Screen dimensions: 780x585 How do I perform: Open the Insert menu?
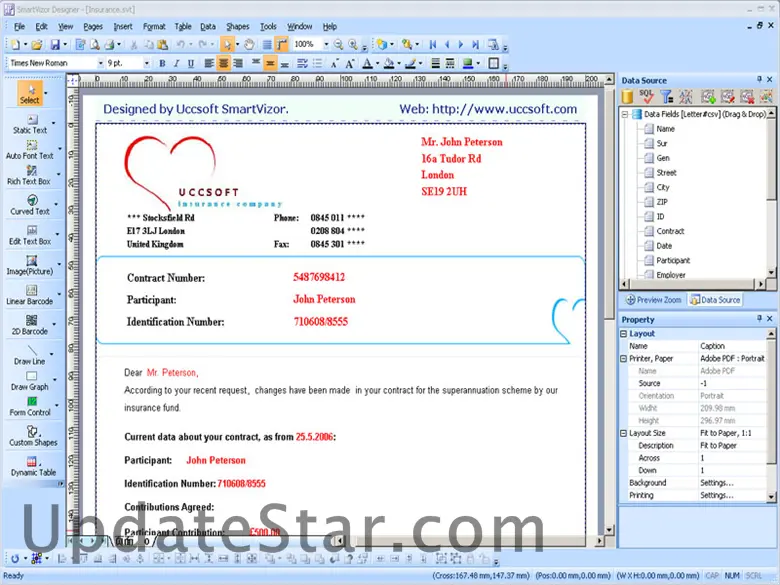point(123,26)
